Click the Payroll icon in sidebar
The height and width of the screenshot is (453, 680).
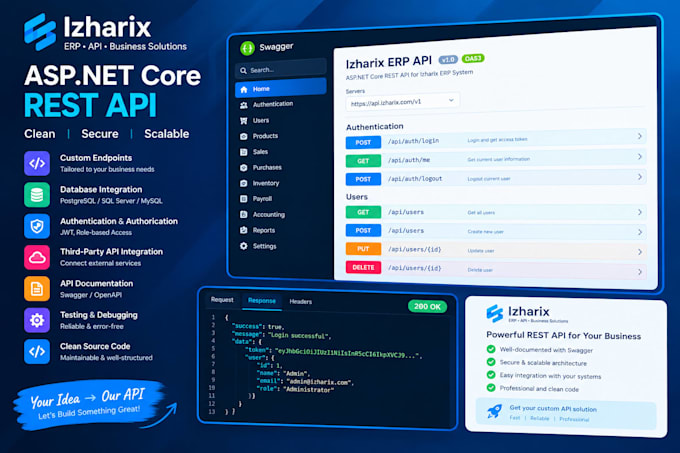pos(244,199)
